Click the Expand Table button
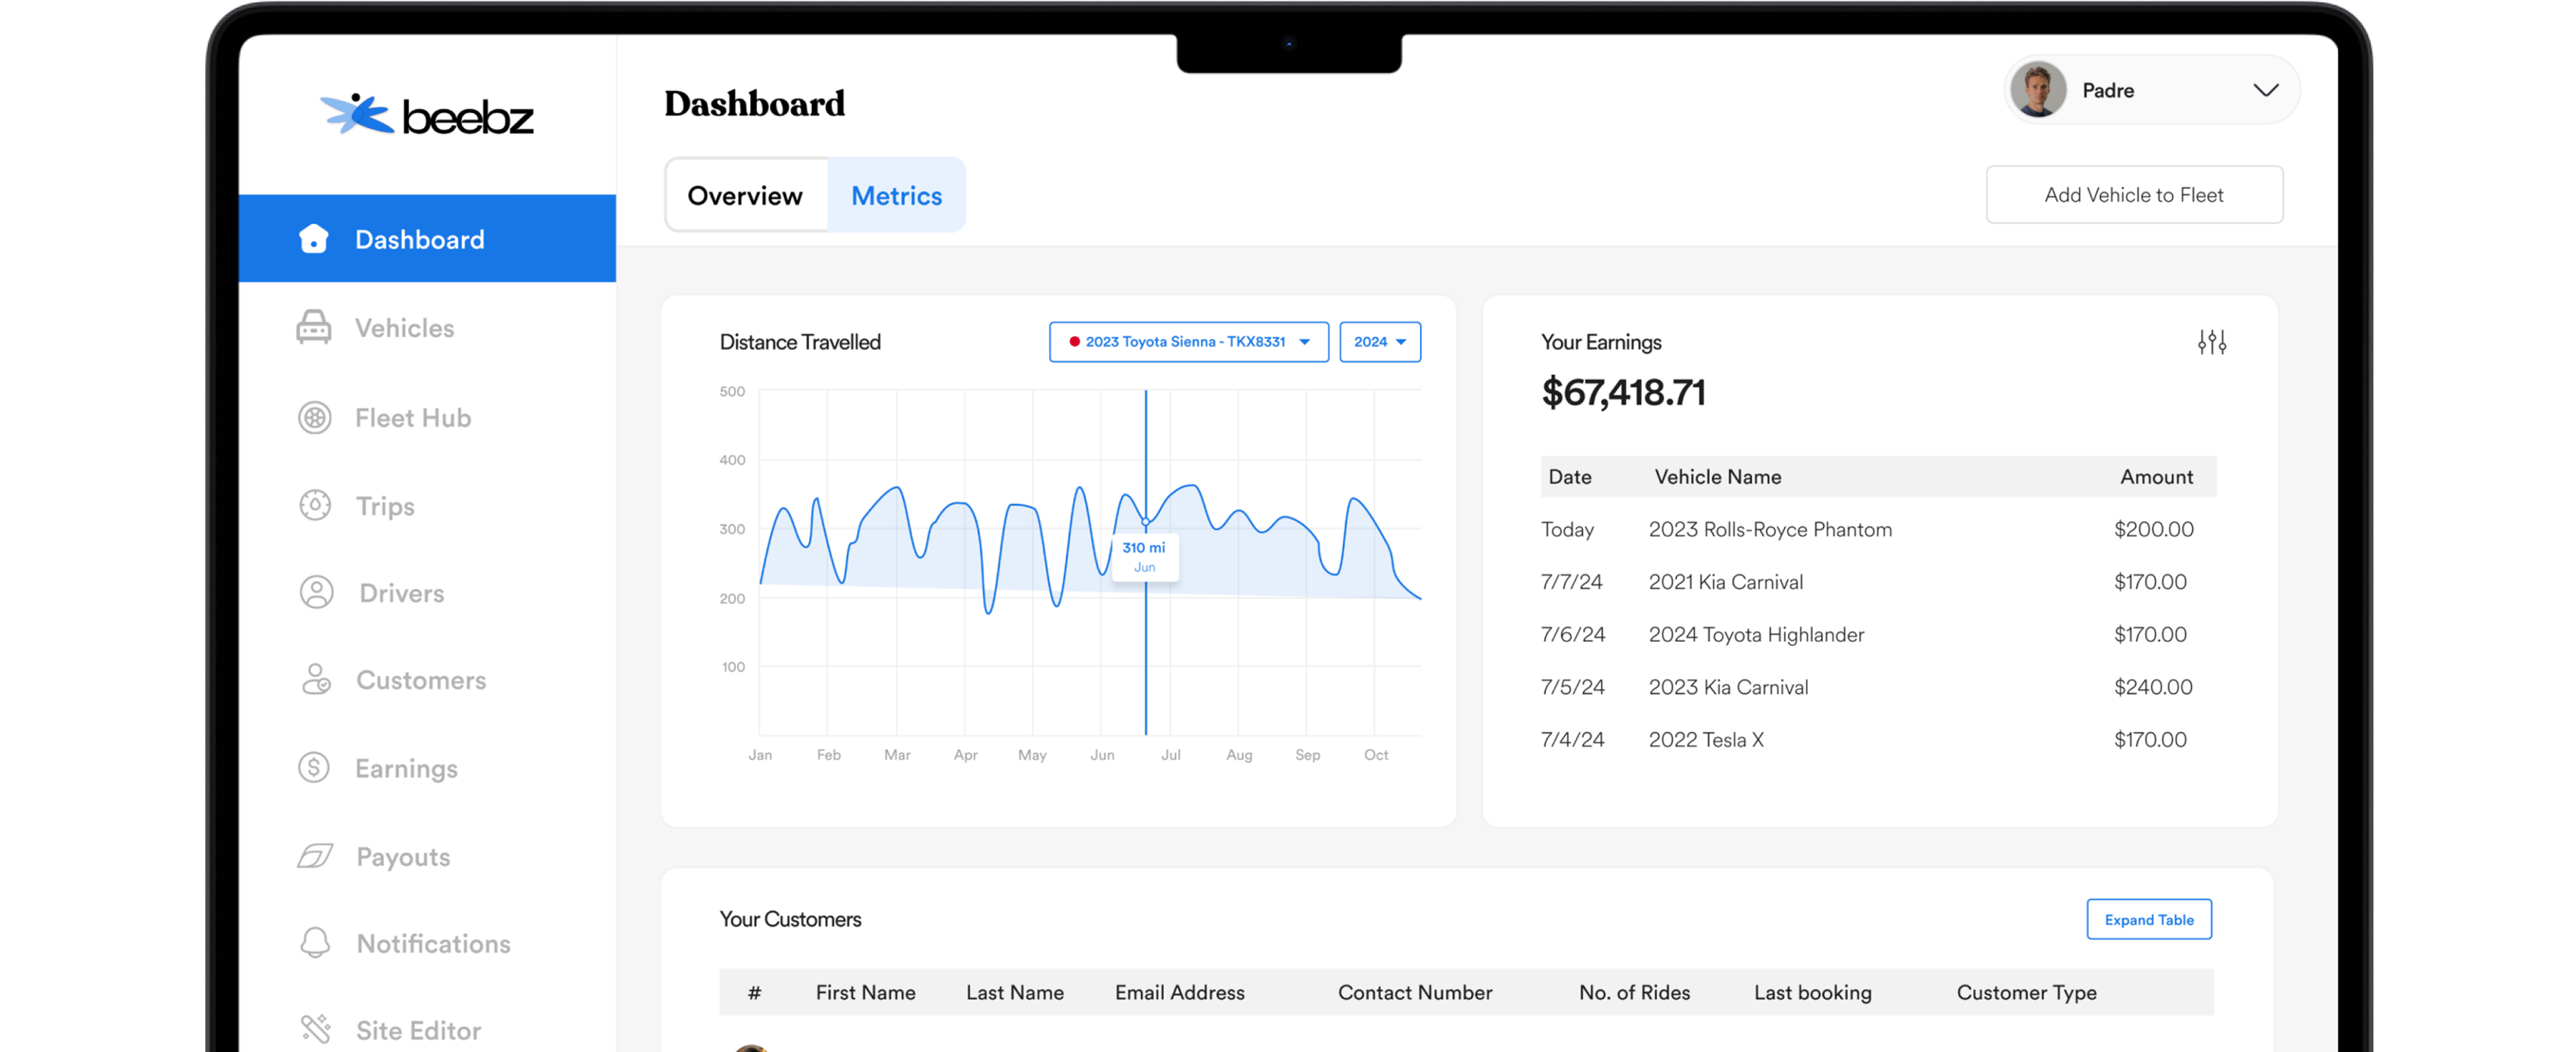Screen dimensions: 2576x1052 pyautogui.click(x=2148, y=919)
